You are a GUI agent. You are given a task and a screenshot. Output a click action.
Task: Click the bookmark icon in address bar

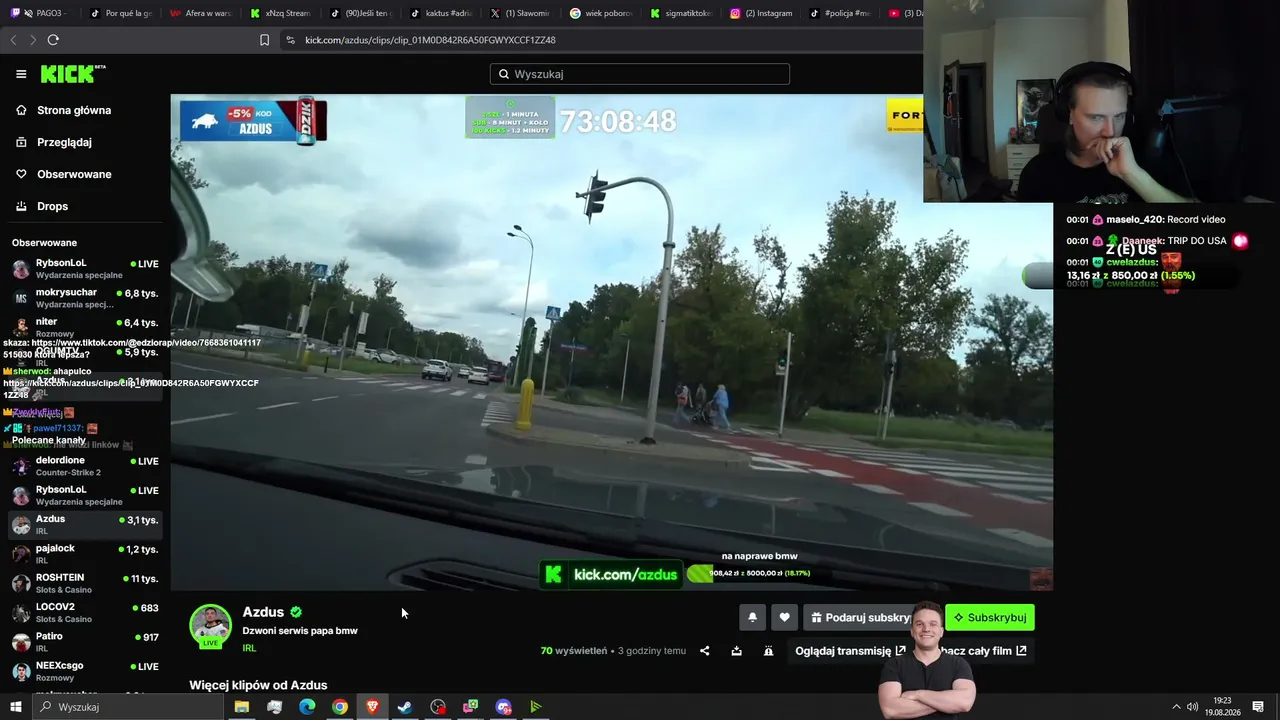tap(264, 40)
